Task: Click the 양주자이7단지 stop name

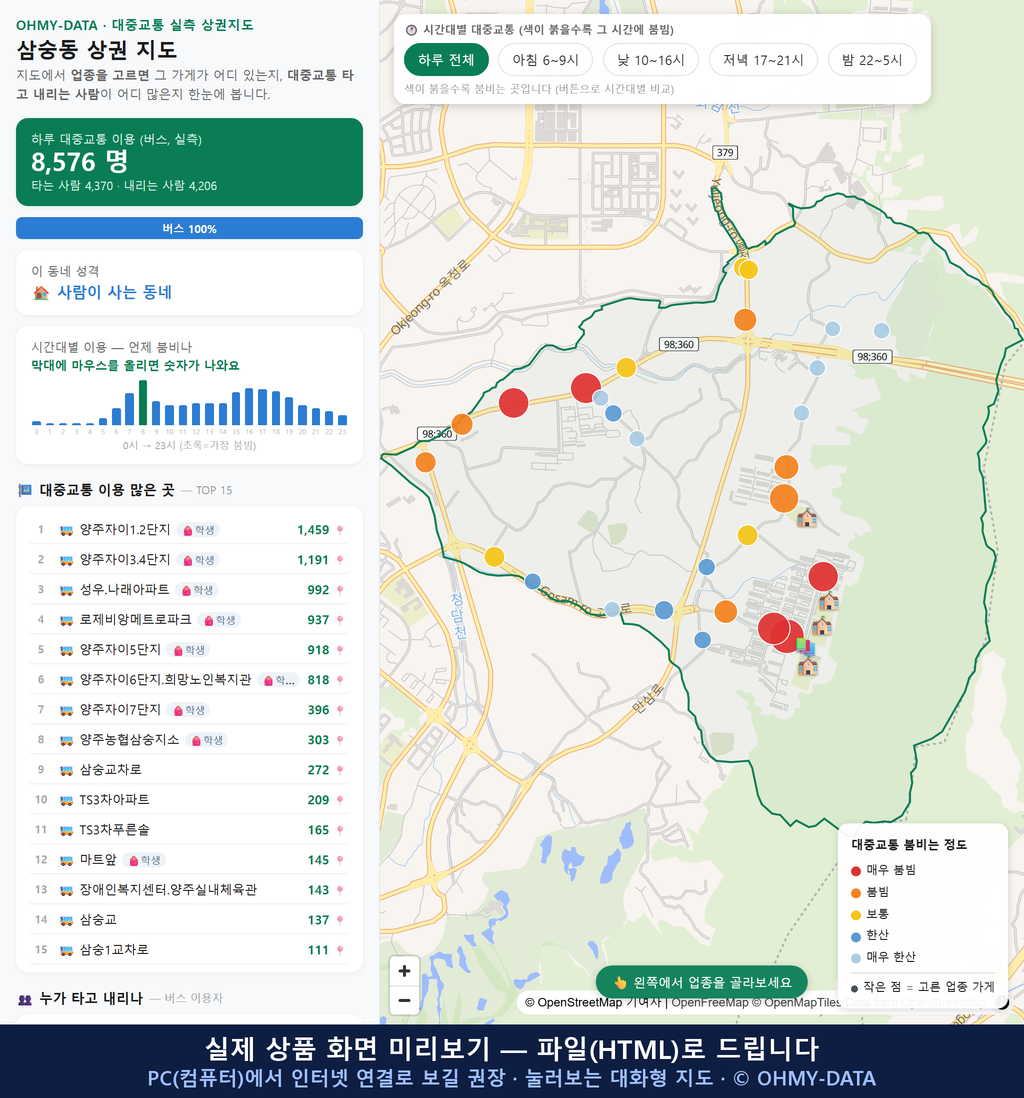Action: [x=120, y=710]
